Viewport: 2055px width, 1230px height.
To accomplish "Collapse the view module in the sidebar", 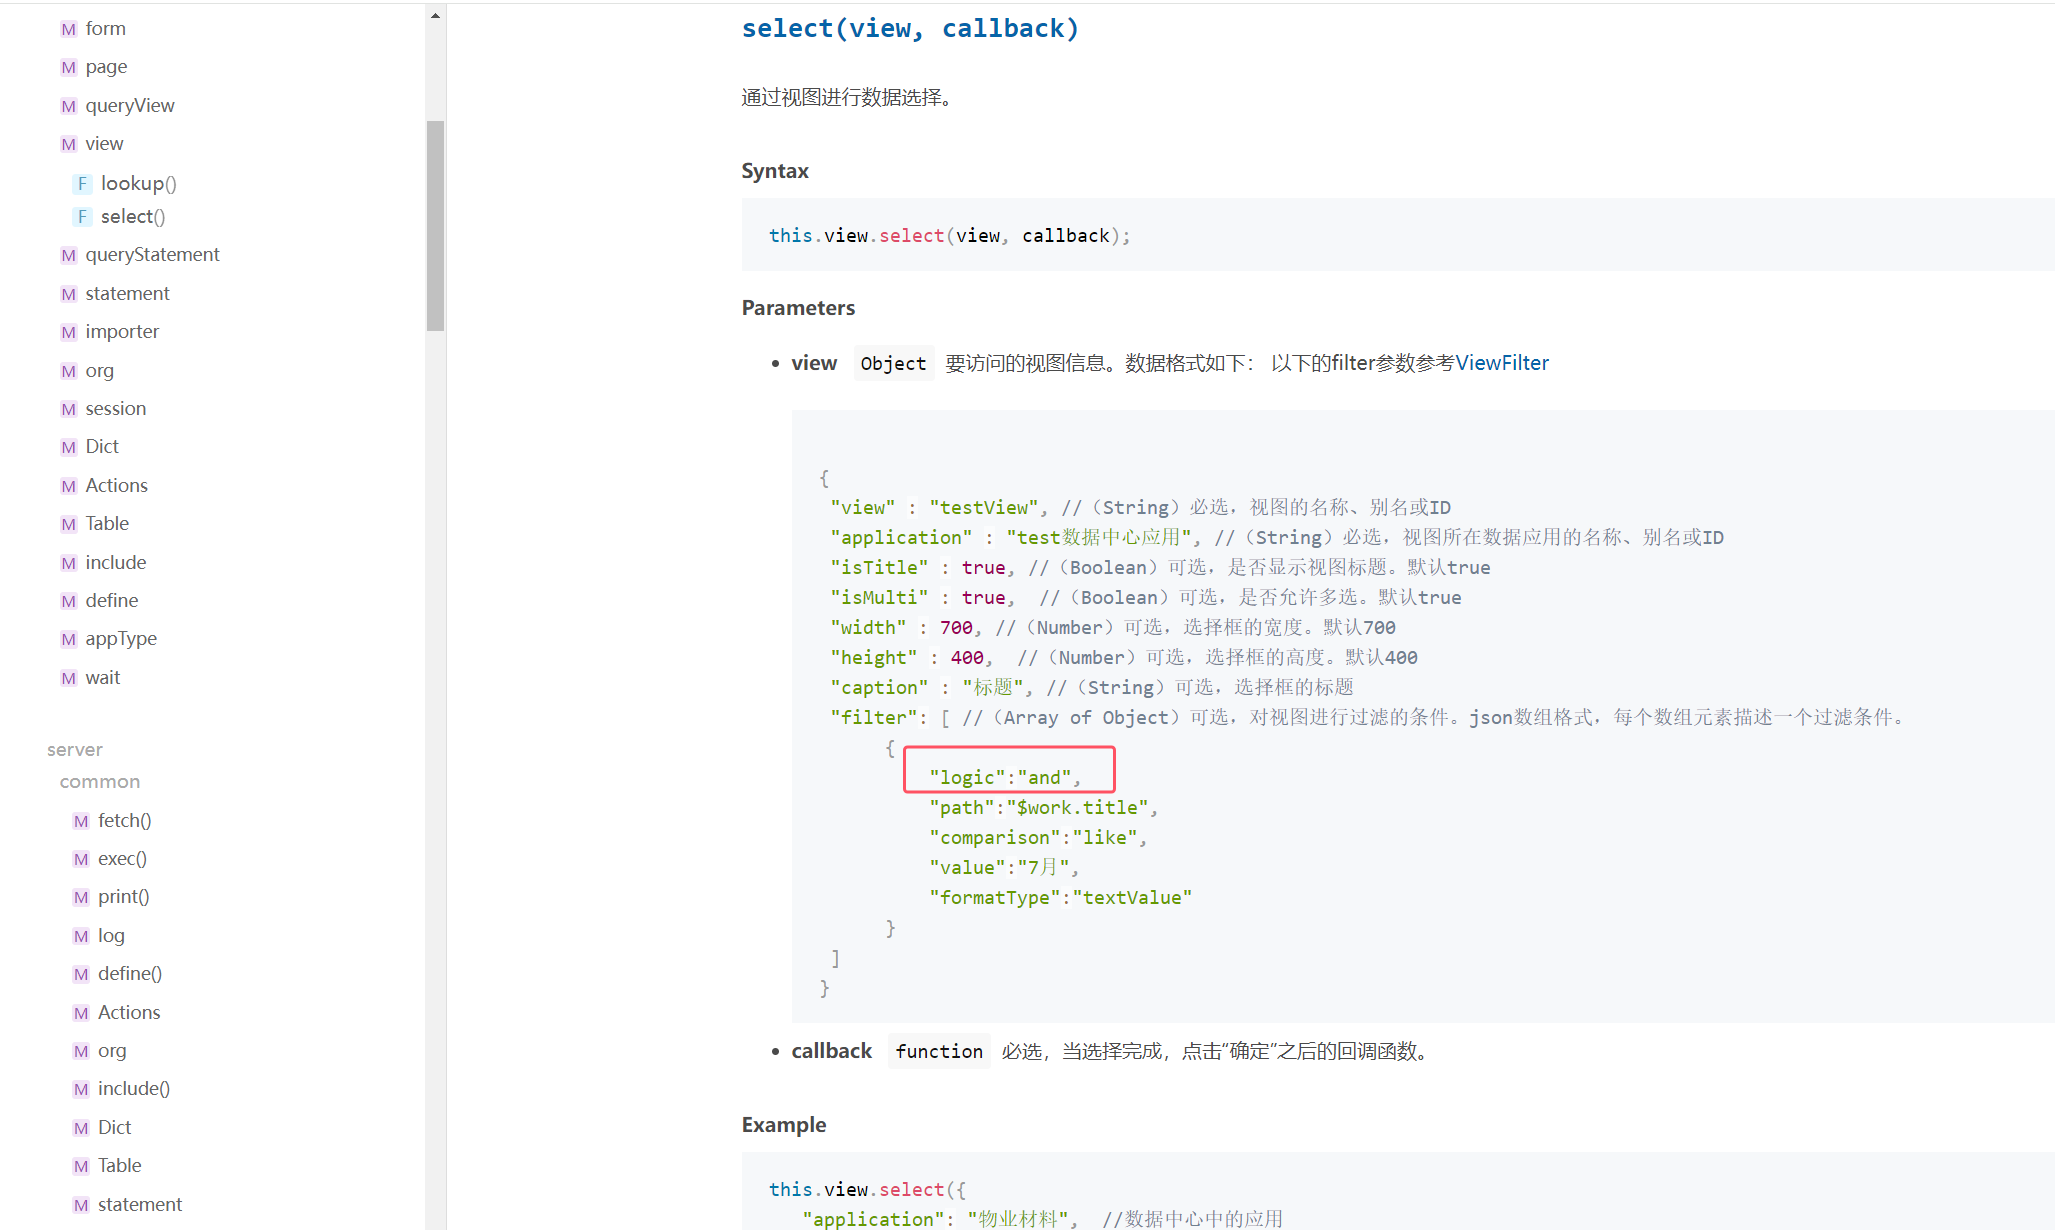I will tap(104, 144).
